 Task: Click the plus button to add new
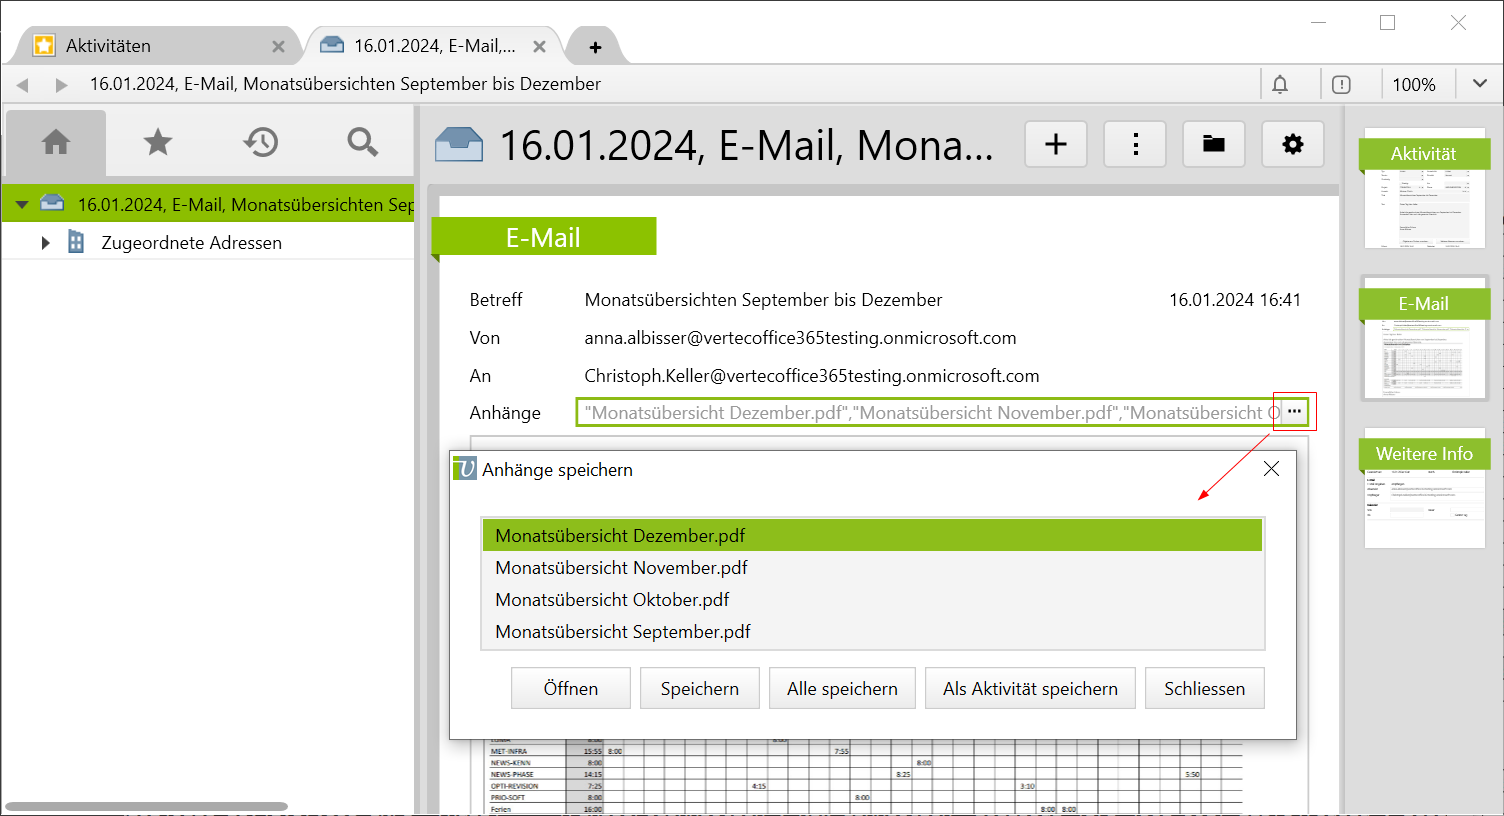[x=1056, y=145]
